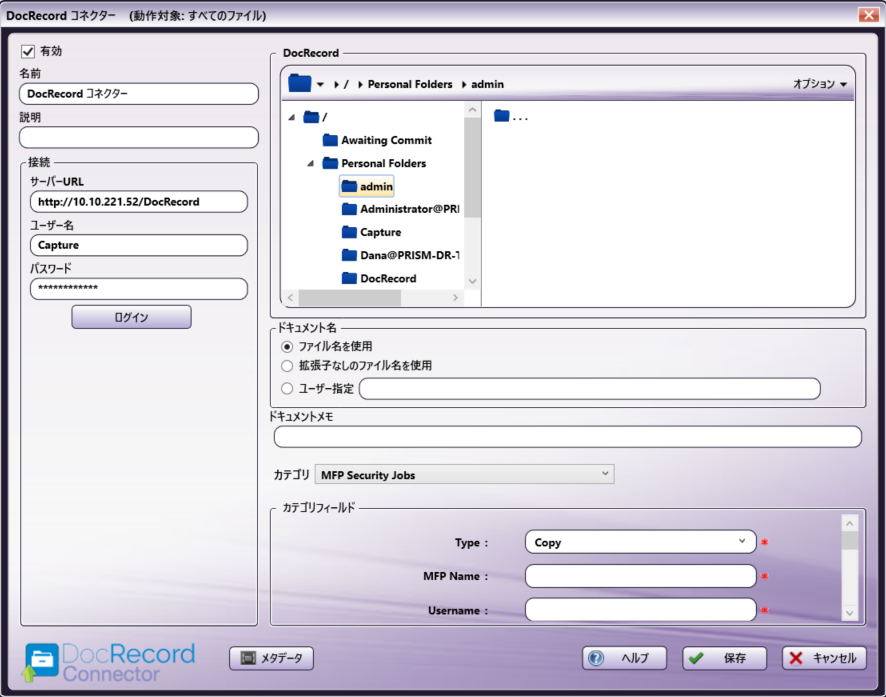This screenshot has height=697, width=886.
Task: Click the 名前 input field
Action: tap(139, 94)
